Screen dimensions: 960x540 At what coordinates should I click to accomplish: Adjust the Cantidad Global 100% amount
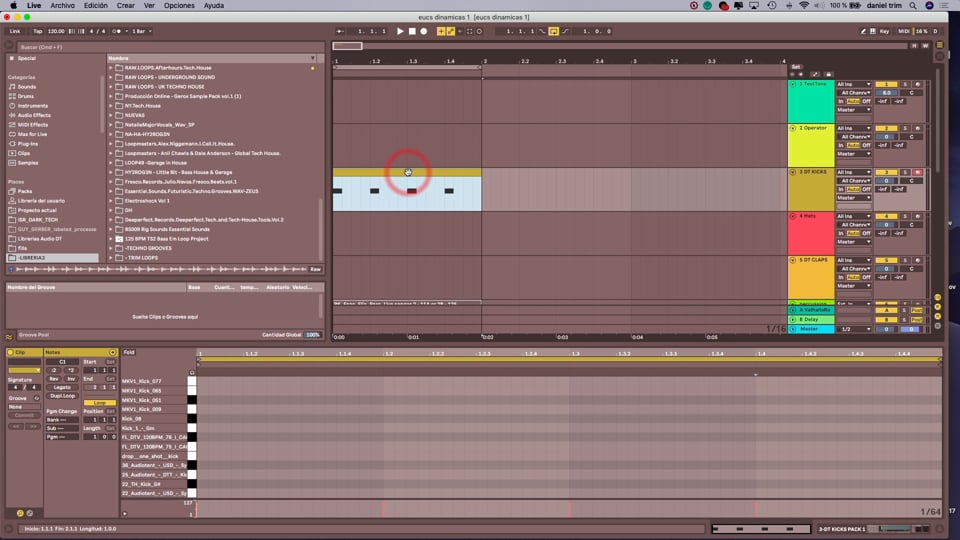(313, 335)
